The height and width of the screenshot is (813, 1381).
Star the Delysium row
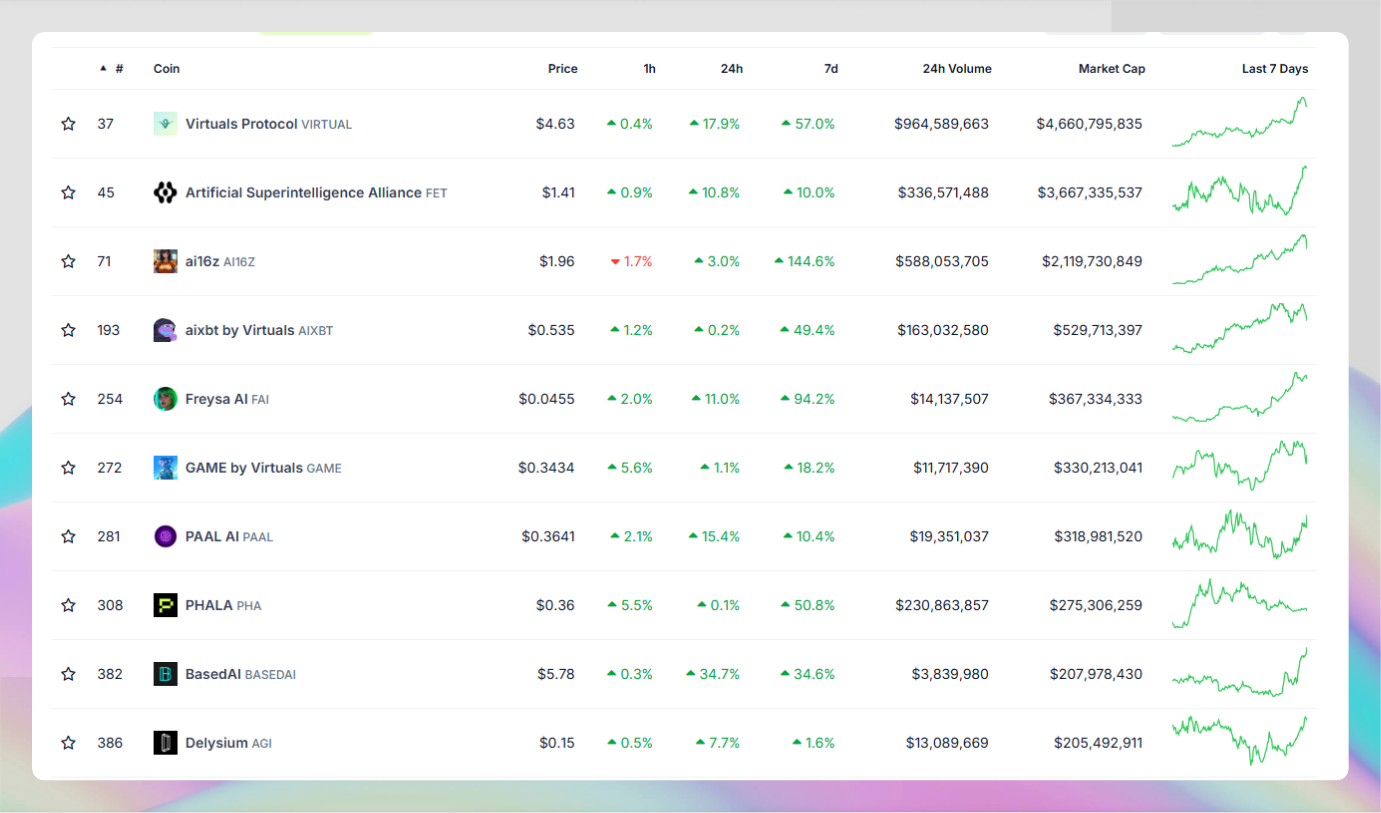click(x=68, y=743)
